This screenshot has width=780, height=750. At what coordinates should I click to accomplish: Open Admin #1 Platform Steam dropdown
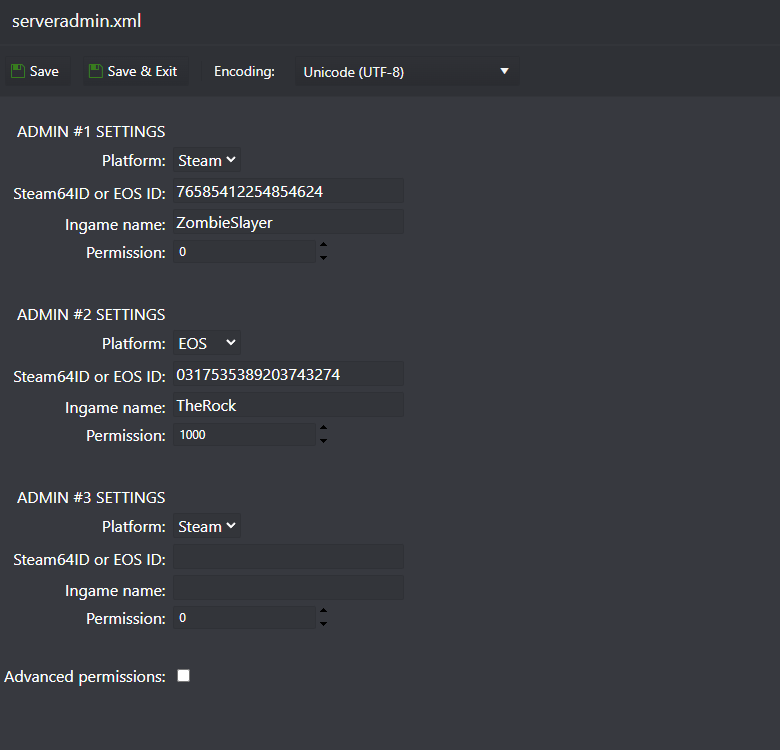click(x=207, y=160)
